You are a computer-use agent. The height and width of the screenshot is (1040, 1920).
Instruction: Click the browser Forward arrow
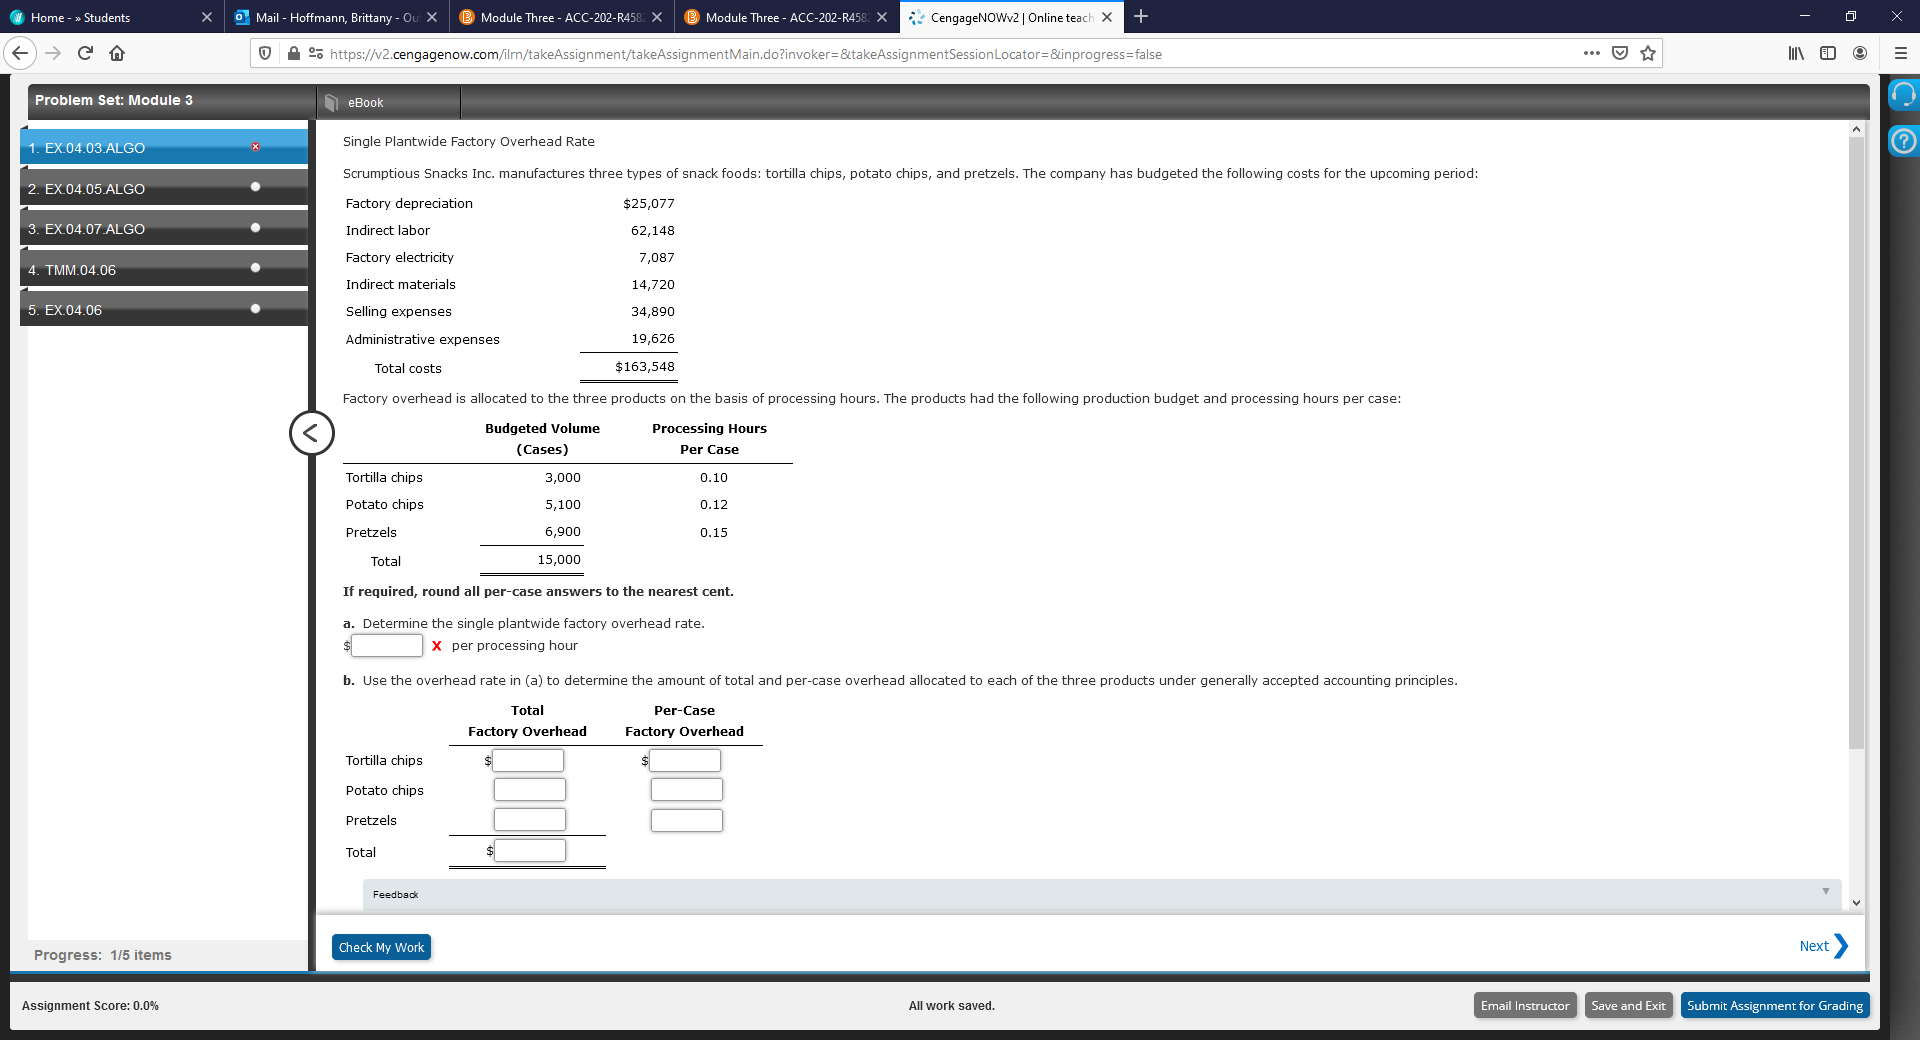pyautogui.click(x=54, y=53)
